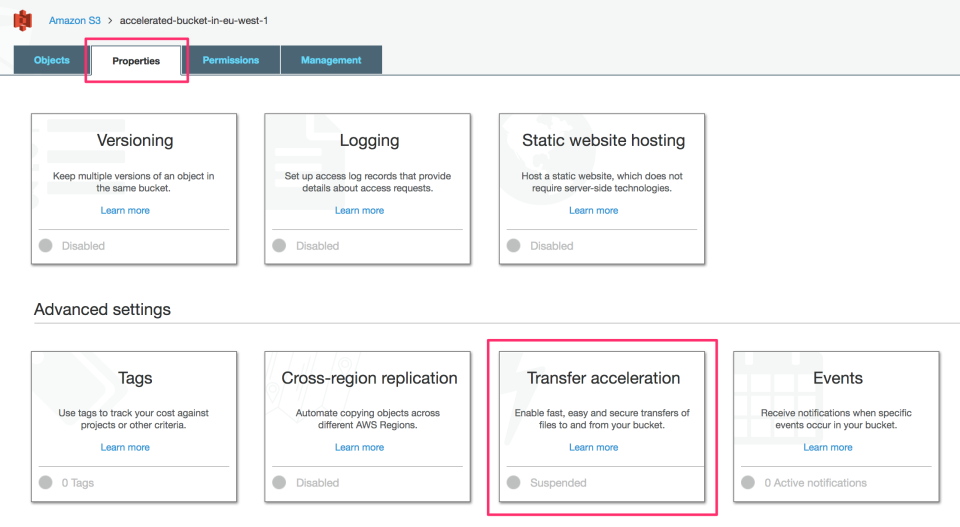The image size is (960, 527).
Task: Click the '0 Tags' status text
Action: point(78,483)
